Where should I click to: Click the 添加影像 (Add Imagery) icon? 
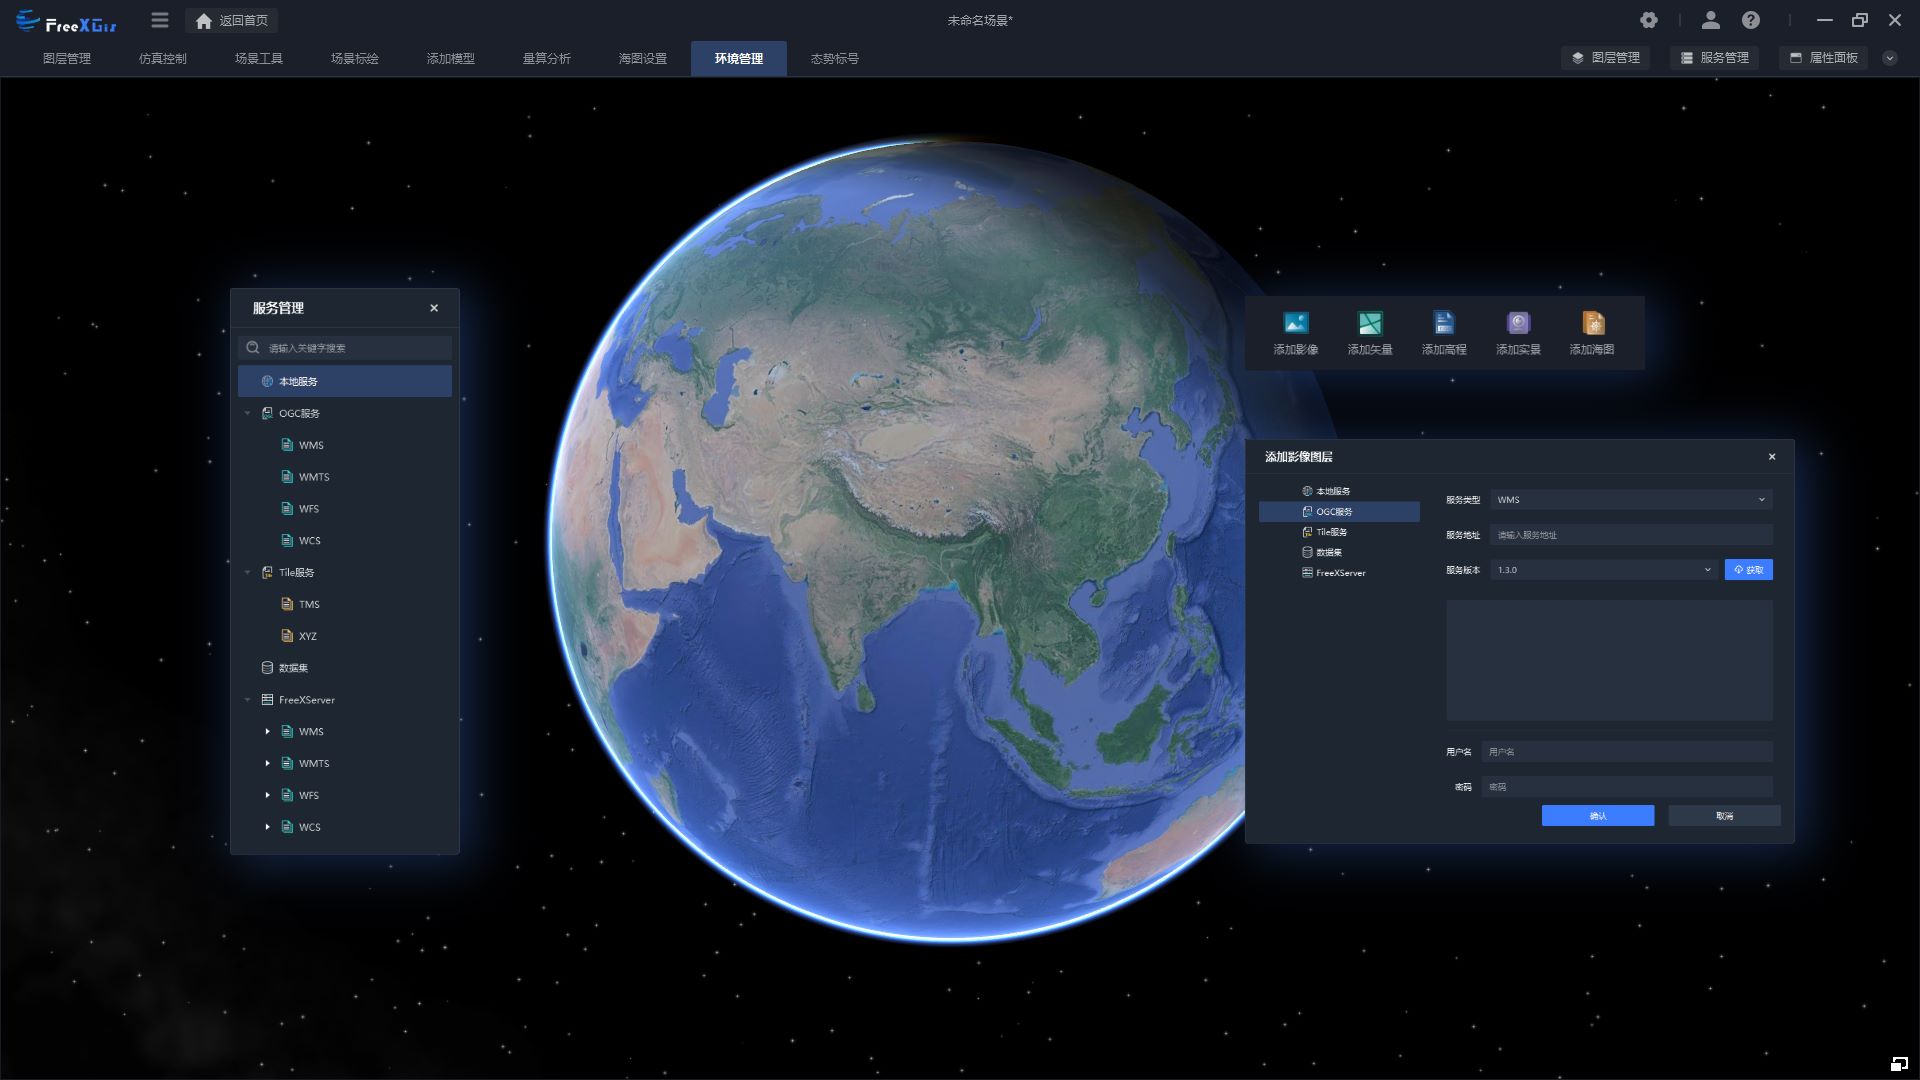pyautogui.click(x=1295, y=323)
